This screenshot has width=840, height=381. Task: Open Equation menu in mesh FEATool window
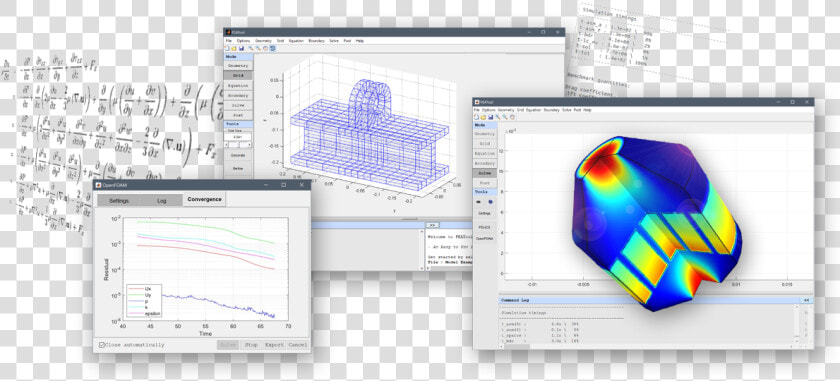click(296, 41)
